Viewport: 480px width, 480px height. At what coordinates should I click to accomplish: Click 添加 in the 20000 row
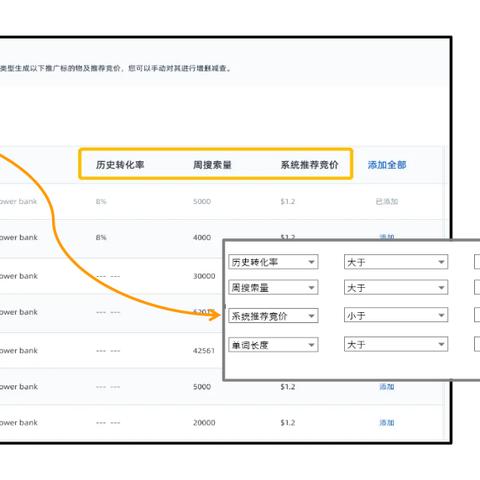[387, 423]
